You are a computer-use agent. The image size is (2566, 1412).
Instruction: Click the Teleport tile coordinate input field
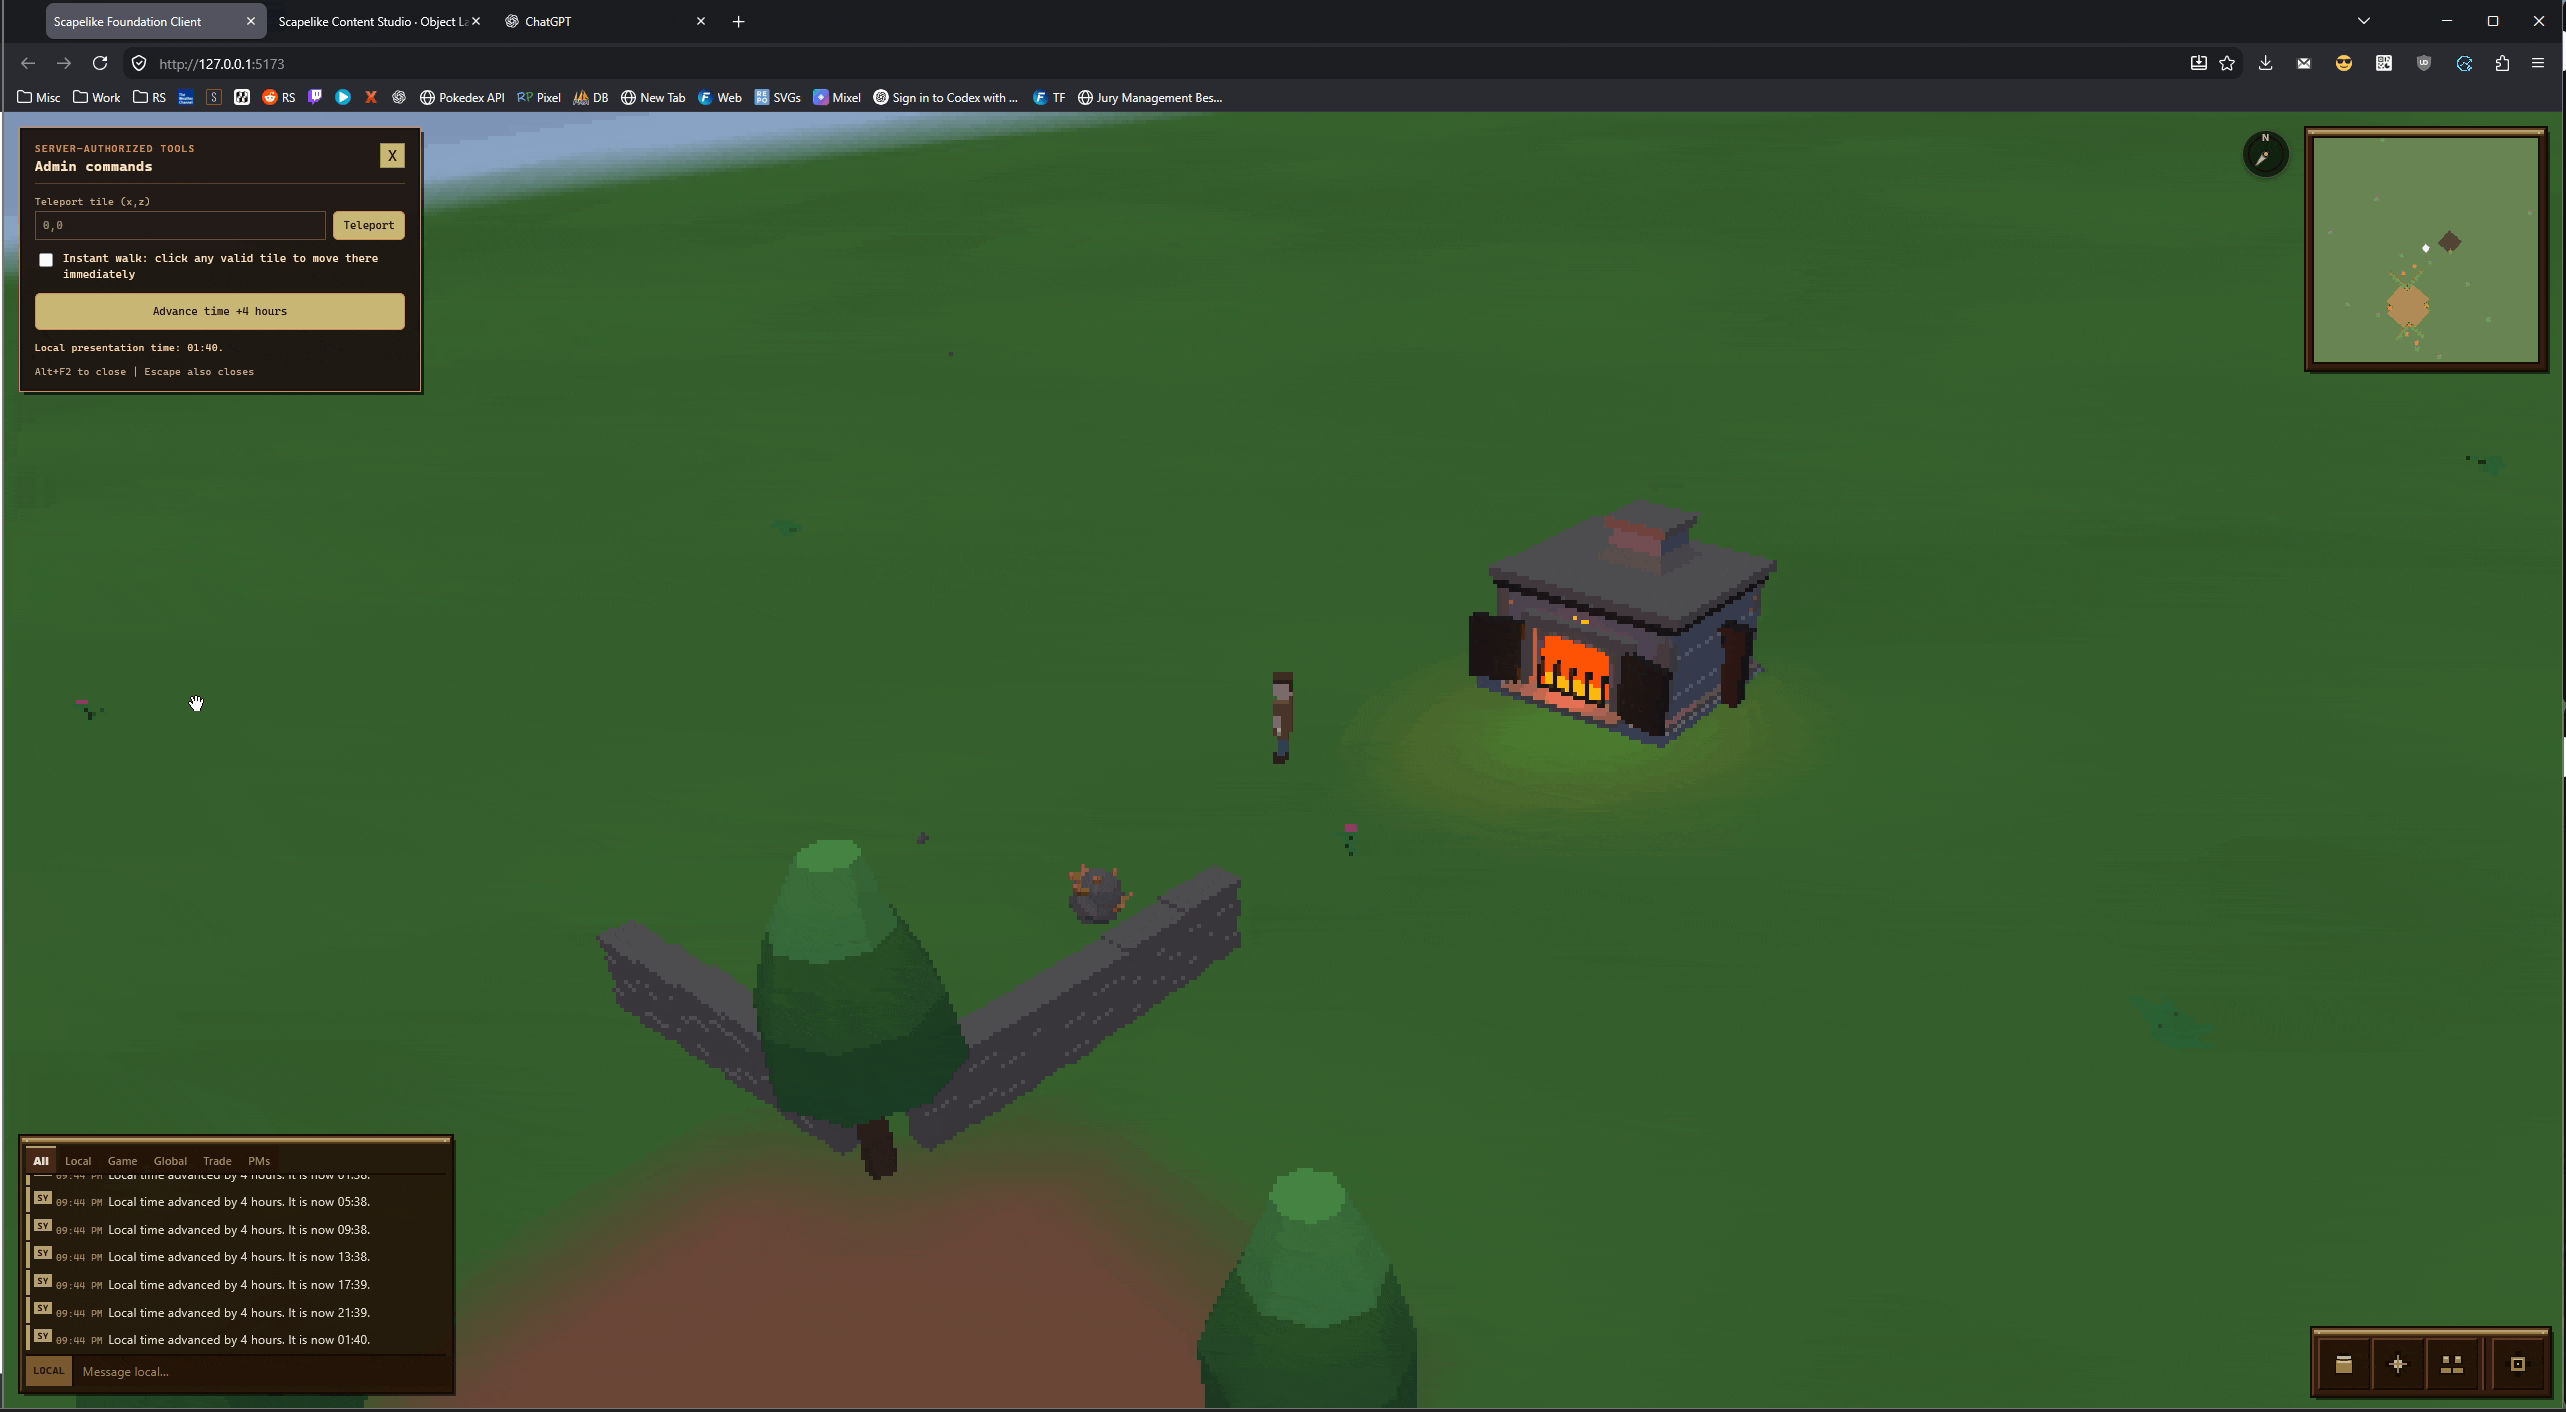(180, 225)
